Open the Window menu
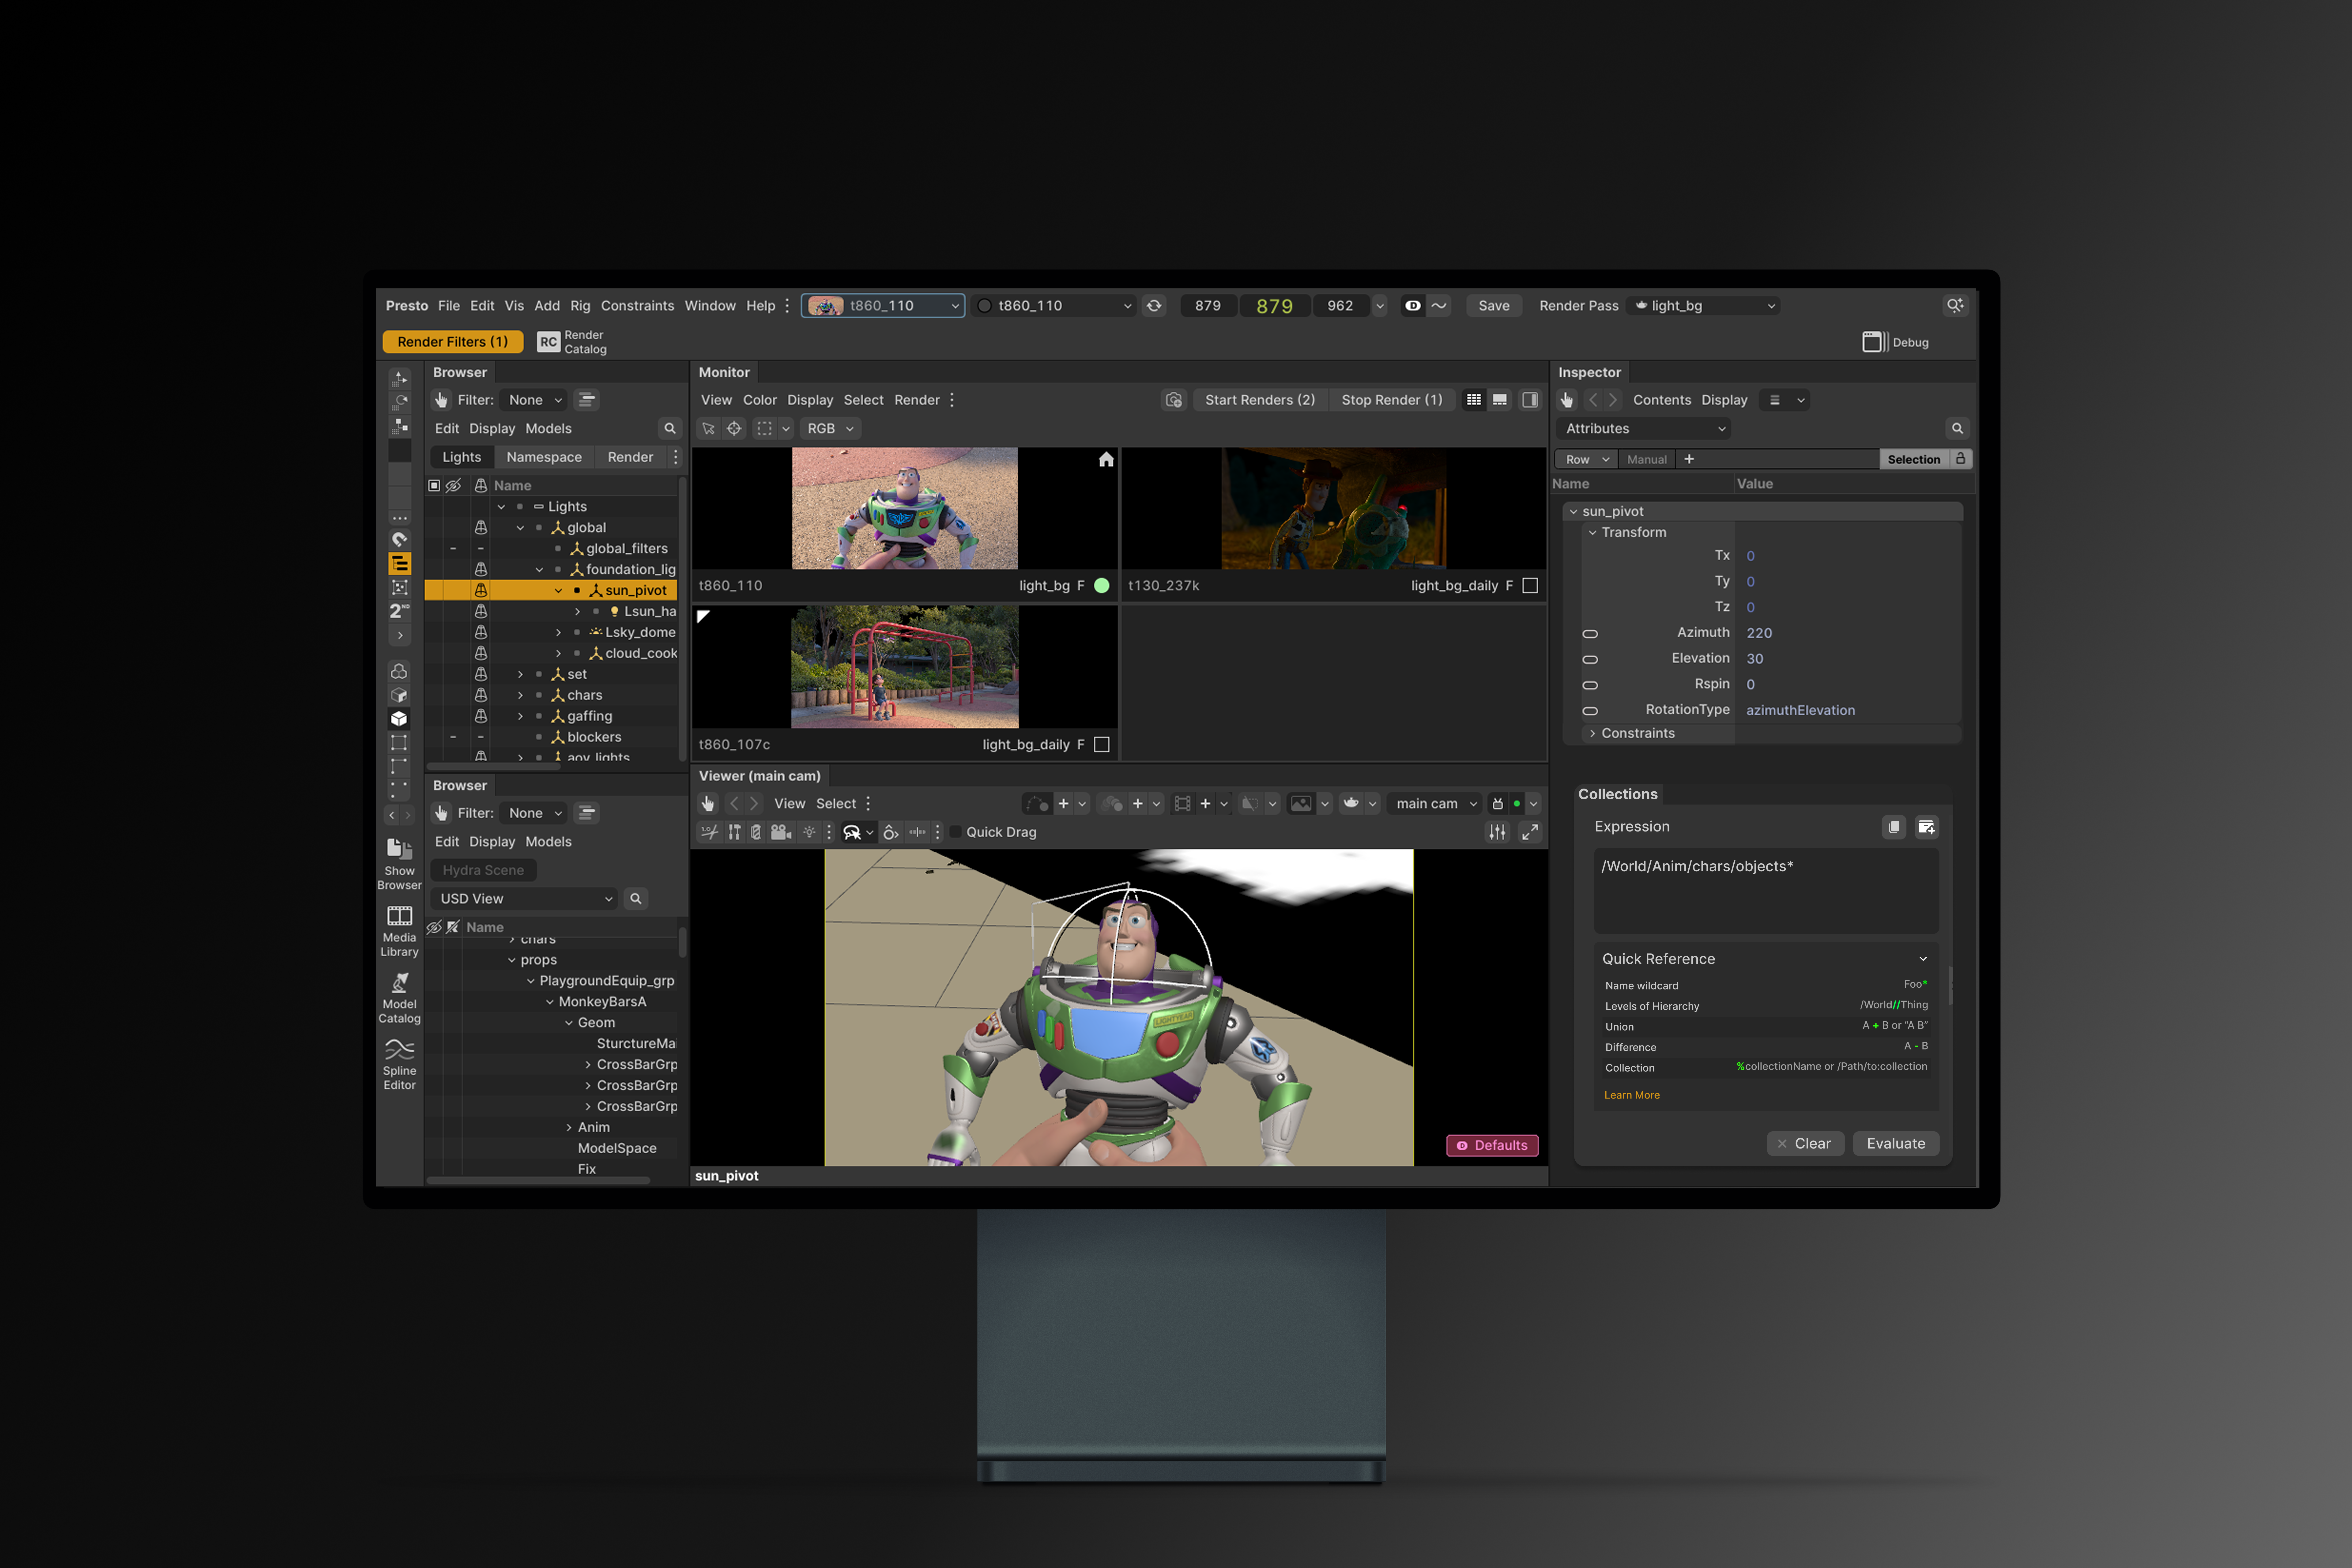This screenshot has height=1568, width=2352. click(x=710, y=306)
